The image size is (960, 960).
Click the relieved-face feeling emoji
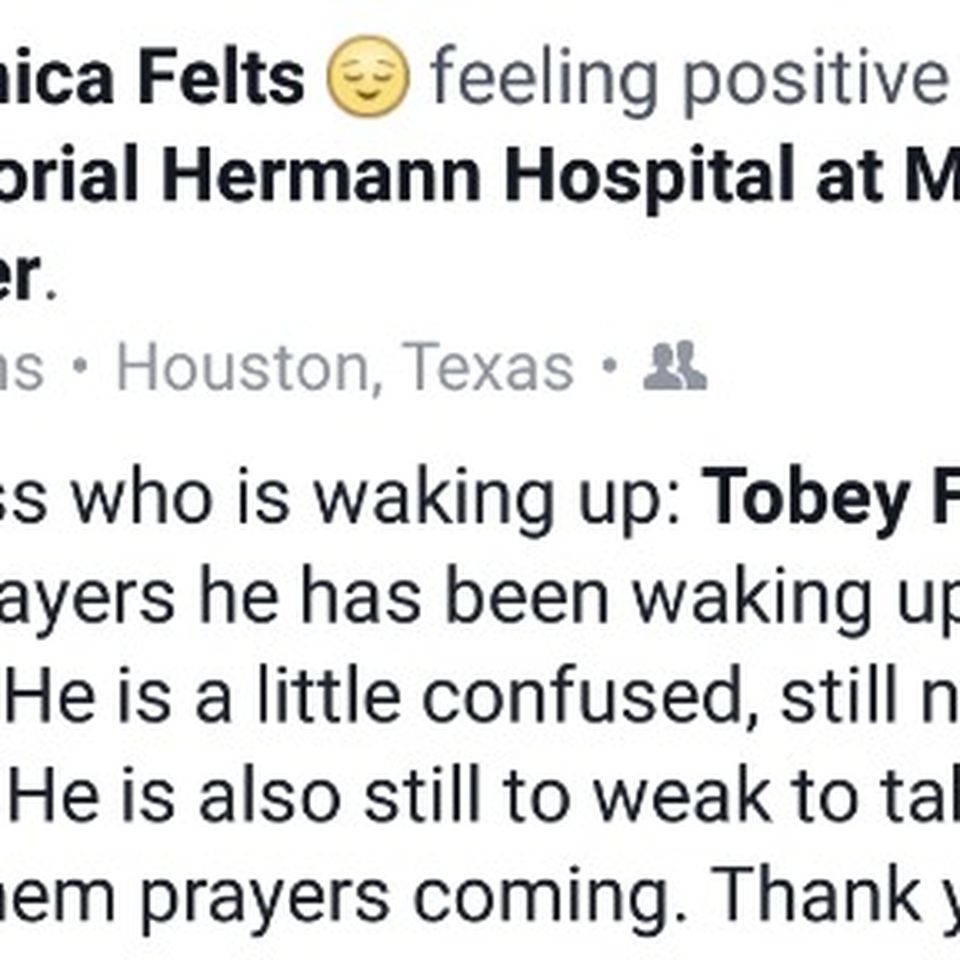pyautogui.click(x=367, y=77)
